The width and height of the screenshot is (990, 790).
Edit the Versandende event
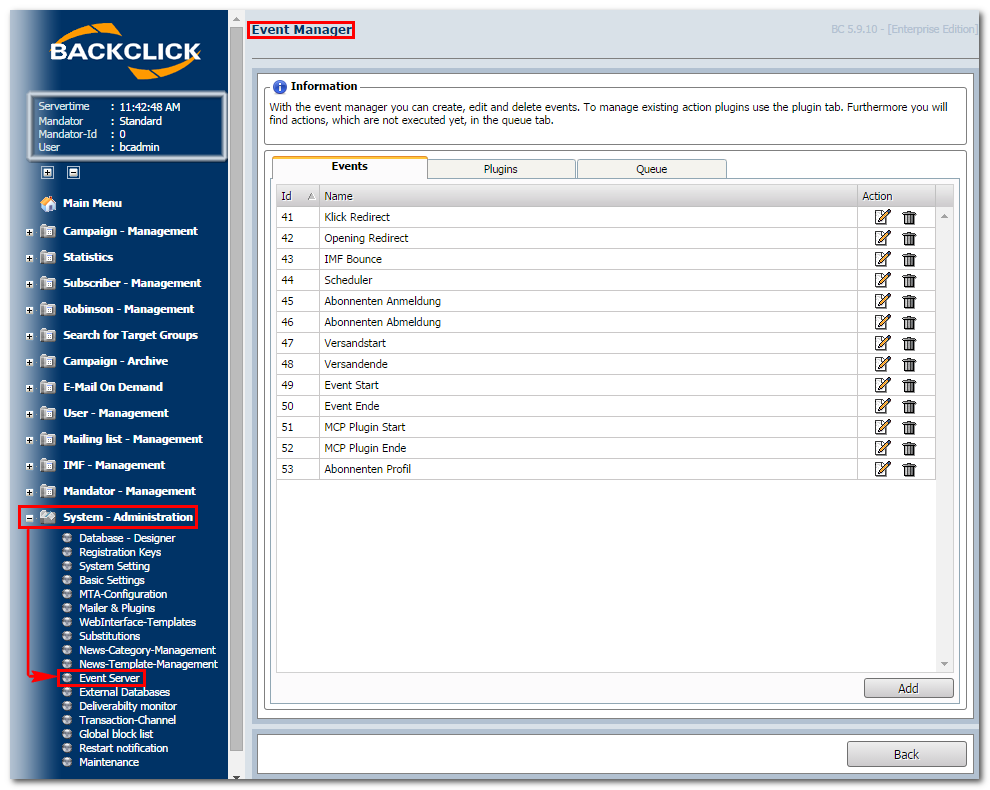882,364
